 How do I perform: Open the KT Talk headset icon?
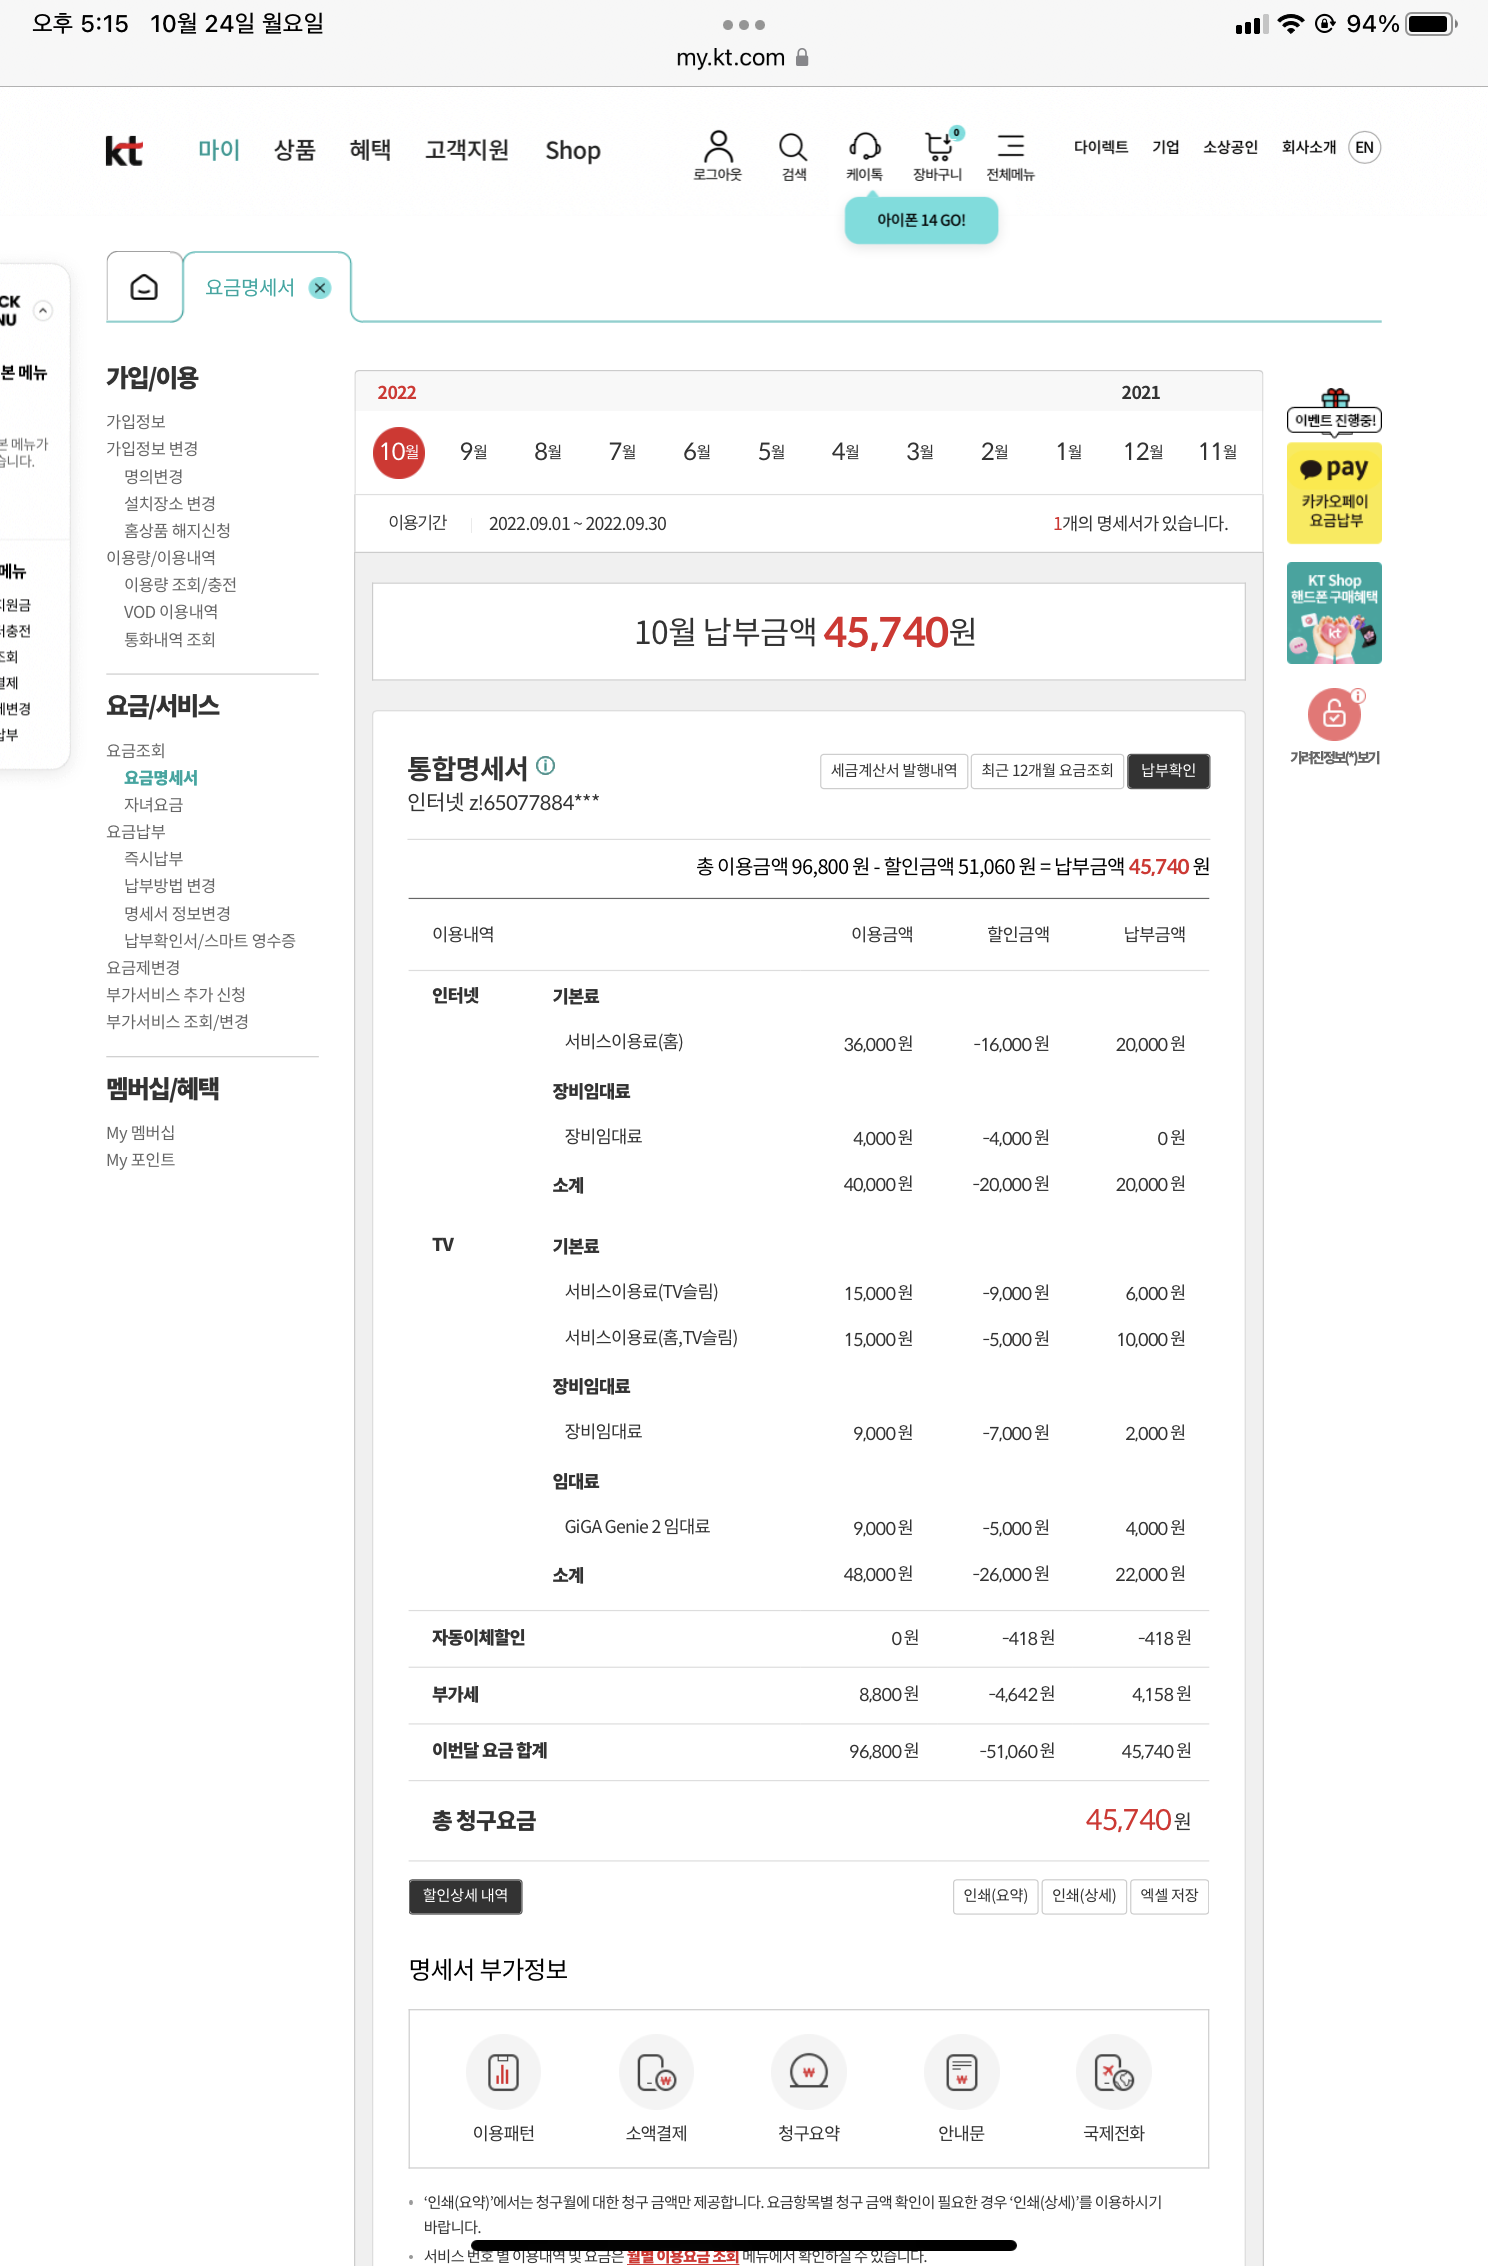click(864, 148)
